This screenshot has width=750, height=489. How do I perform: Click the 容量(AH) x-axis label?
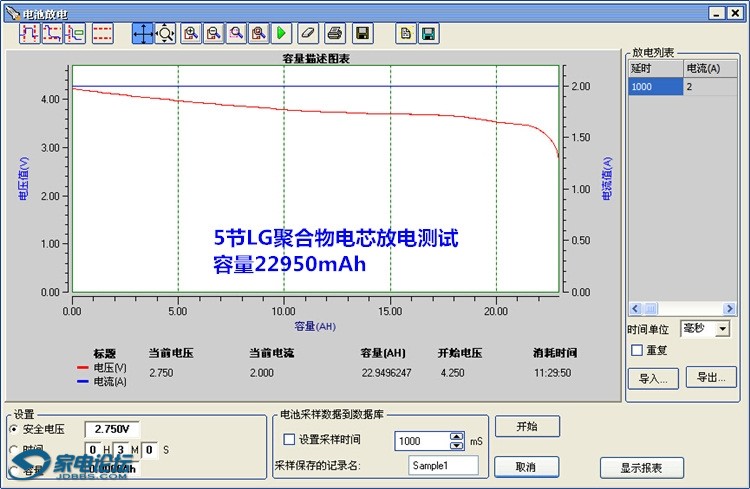click(x=315, y=326)
